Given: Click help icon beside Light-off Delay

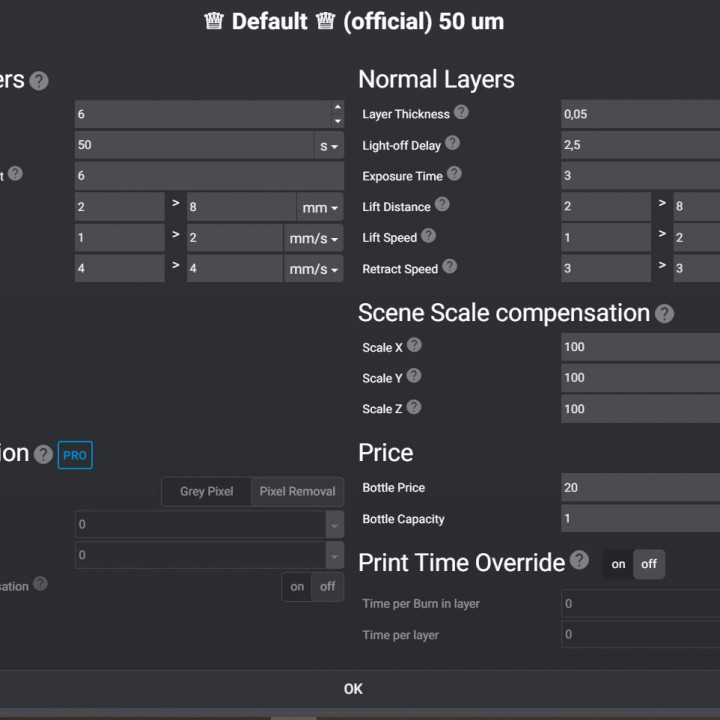Looking at the screenshot, I should tap(452, 144).
